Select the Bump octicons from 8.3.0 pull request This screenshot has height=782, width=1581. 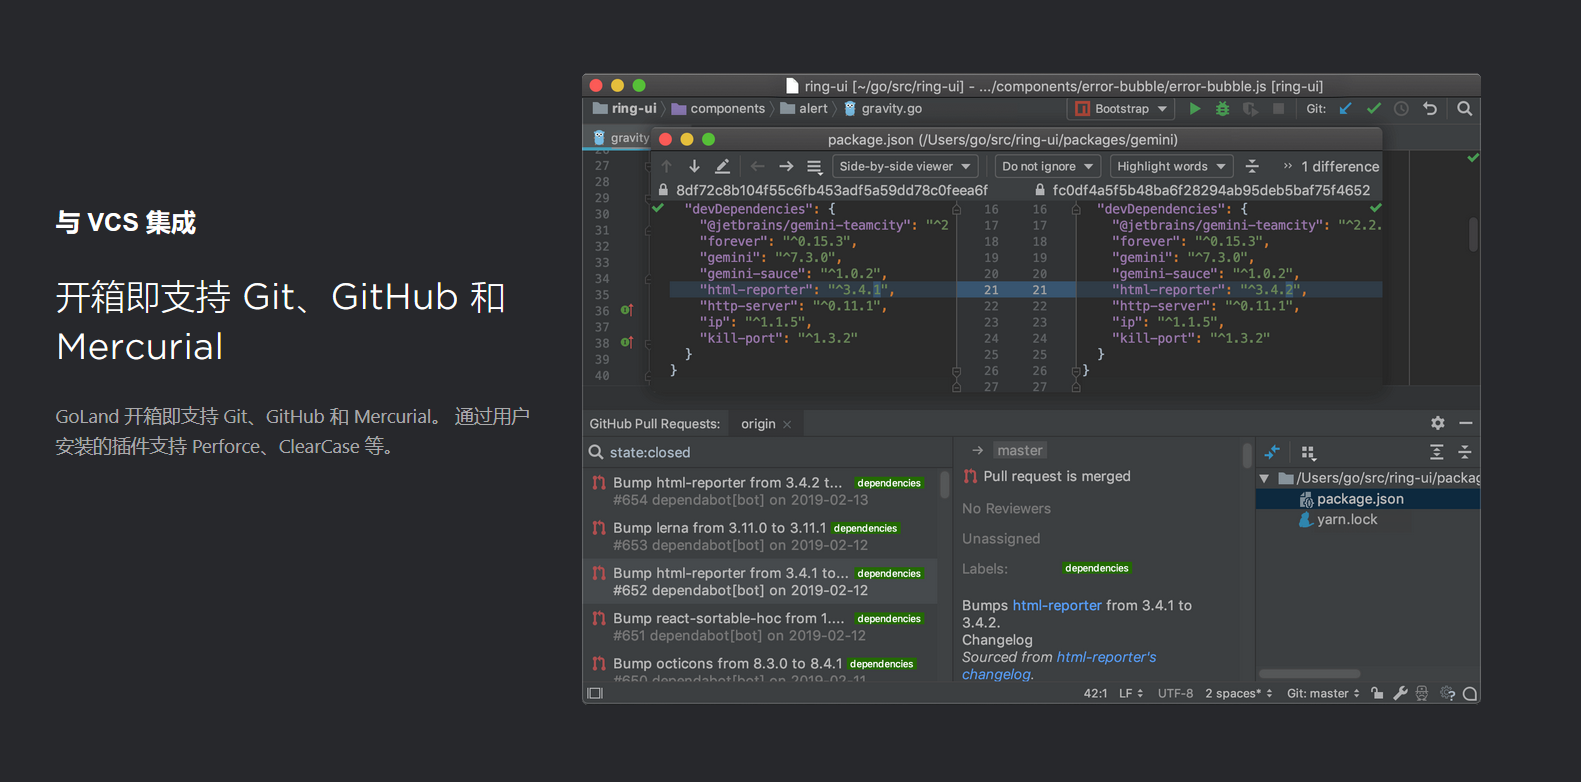click(x=760, y=669)
